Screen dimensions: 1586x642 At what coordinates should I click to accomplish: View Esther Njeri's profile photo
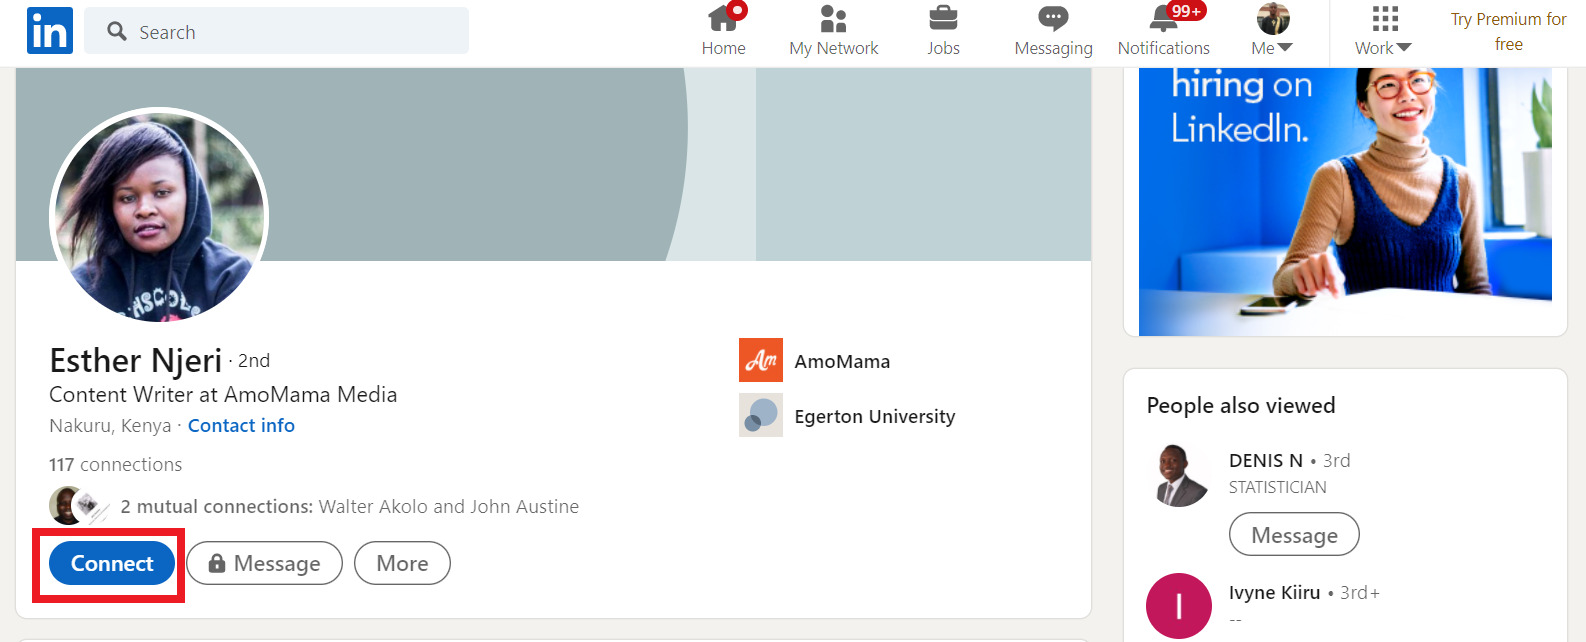click(159, 217)
